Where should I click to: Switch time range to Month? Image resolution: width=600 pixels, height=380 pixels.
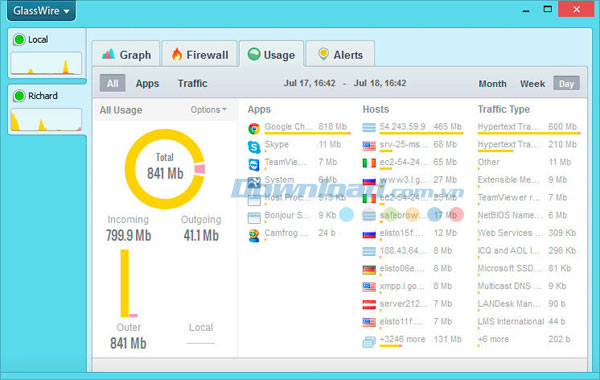click(x=492, y=84)
